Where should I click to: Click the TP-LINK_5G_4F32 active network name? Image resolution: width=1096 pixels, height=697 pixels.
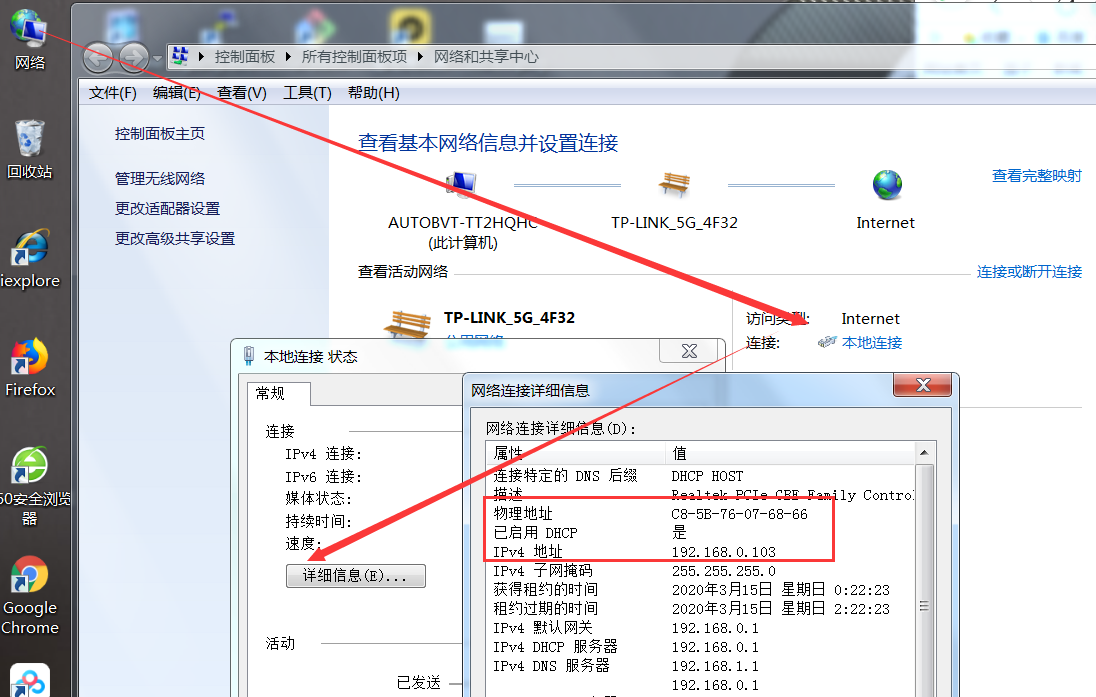pyautogui.click(x=509, y=317)
